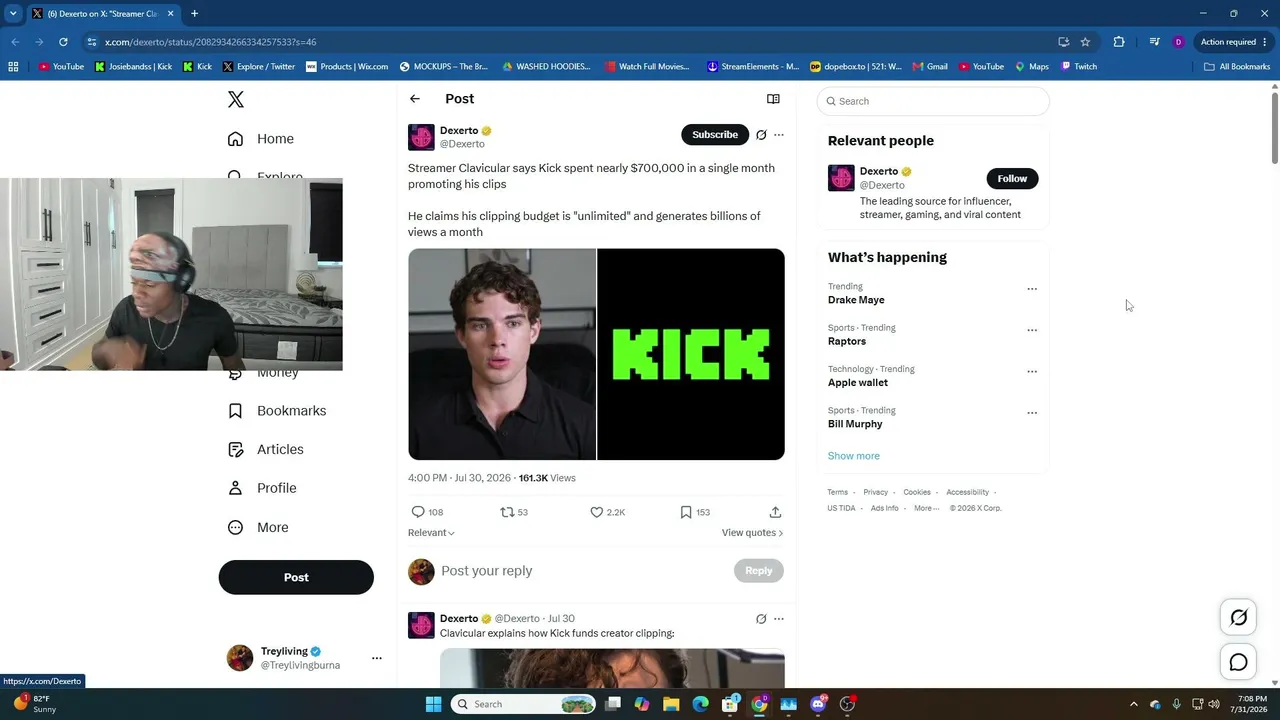The height and width of the screenshot is (720, 1280).
Task: Click the page vertical scrollbar
Action: click(1275, 385)
